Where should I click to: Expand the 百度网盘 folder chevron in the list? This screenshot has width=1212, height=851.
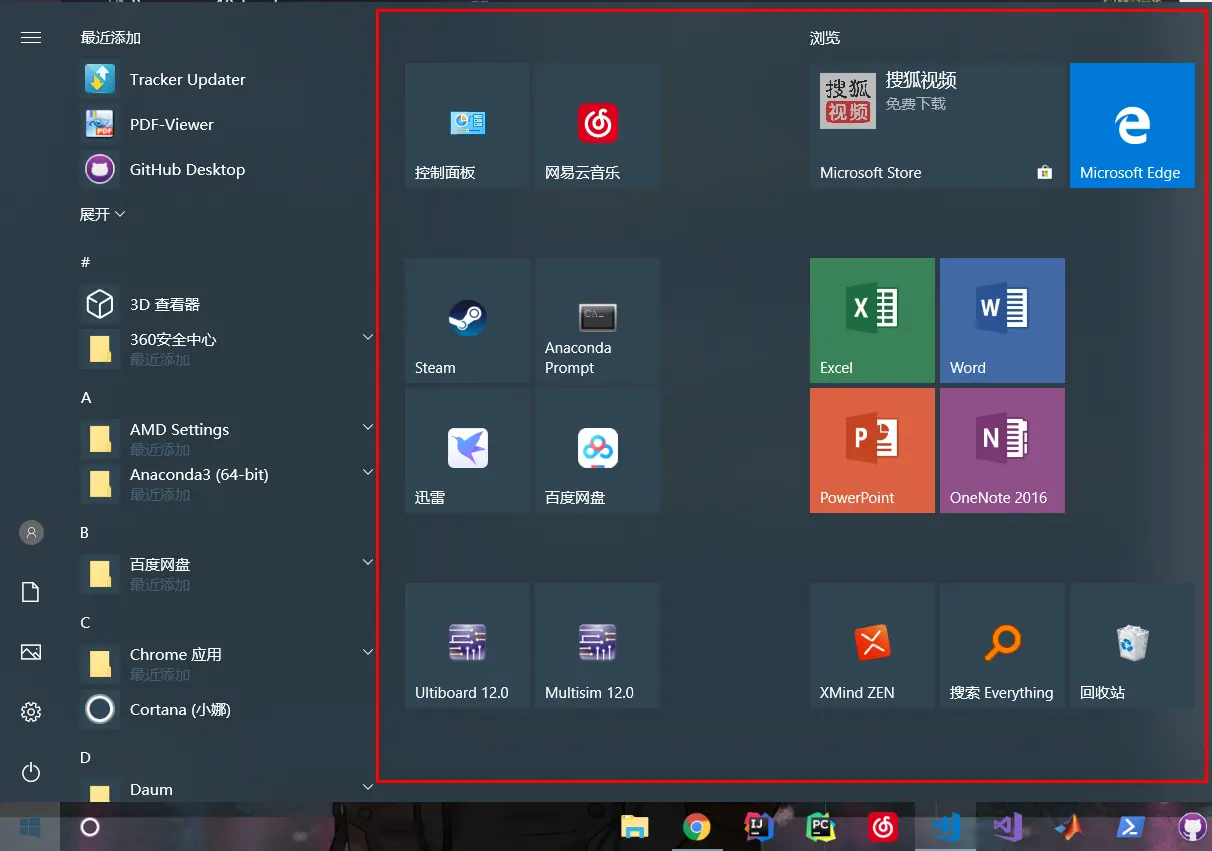(367, 563)
